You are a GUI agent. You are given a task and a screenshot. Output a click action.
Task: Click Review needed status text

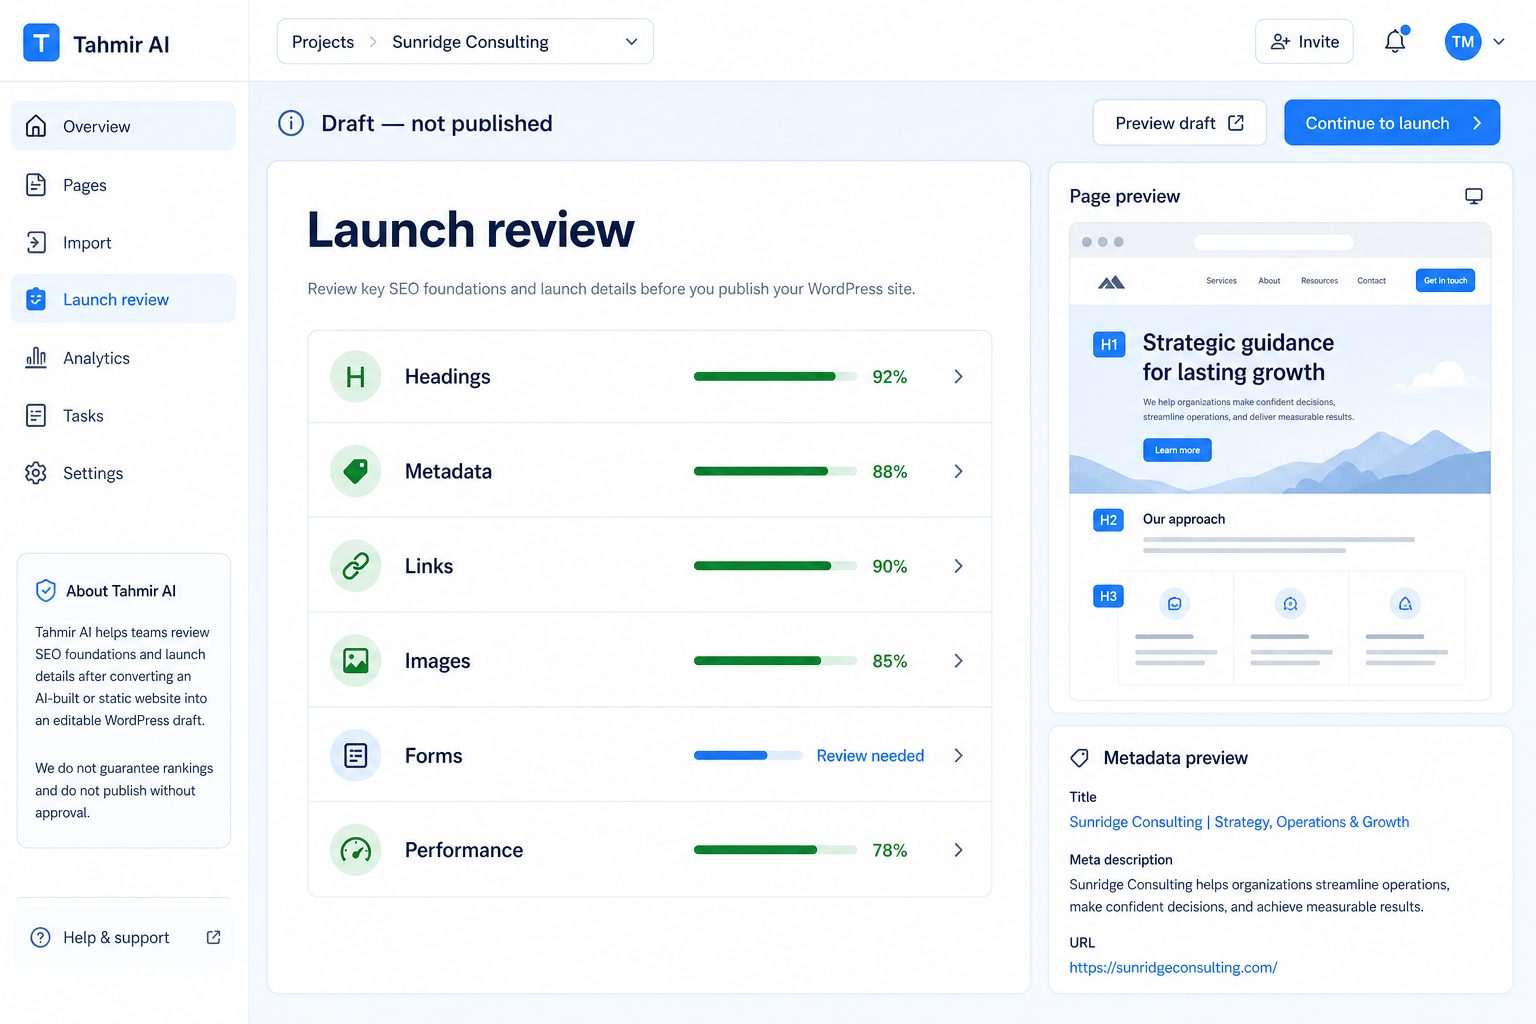coord(870,756)
